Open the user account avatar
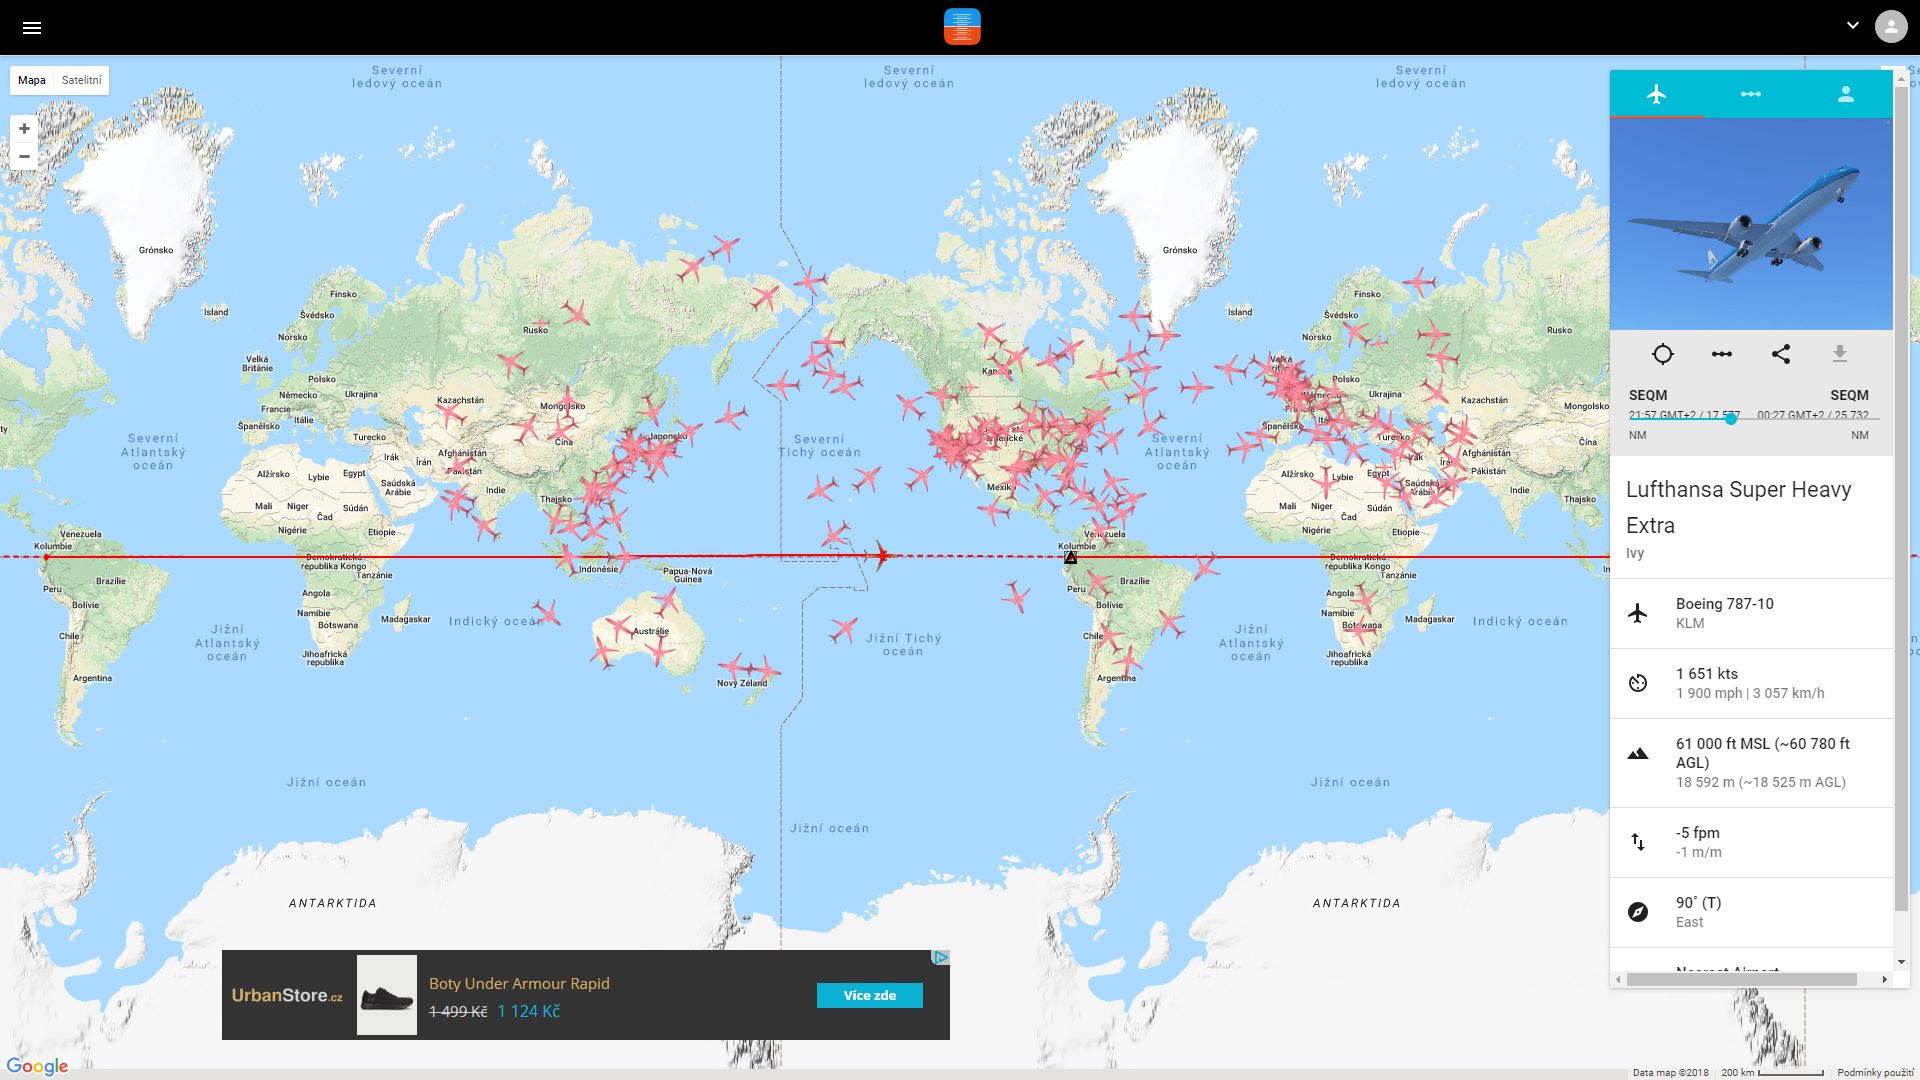The height and width of the screenshot is (1080, 1920). click(x=1890, y=27)
